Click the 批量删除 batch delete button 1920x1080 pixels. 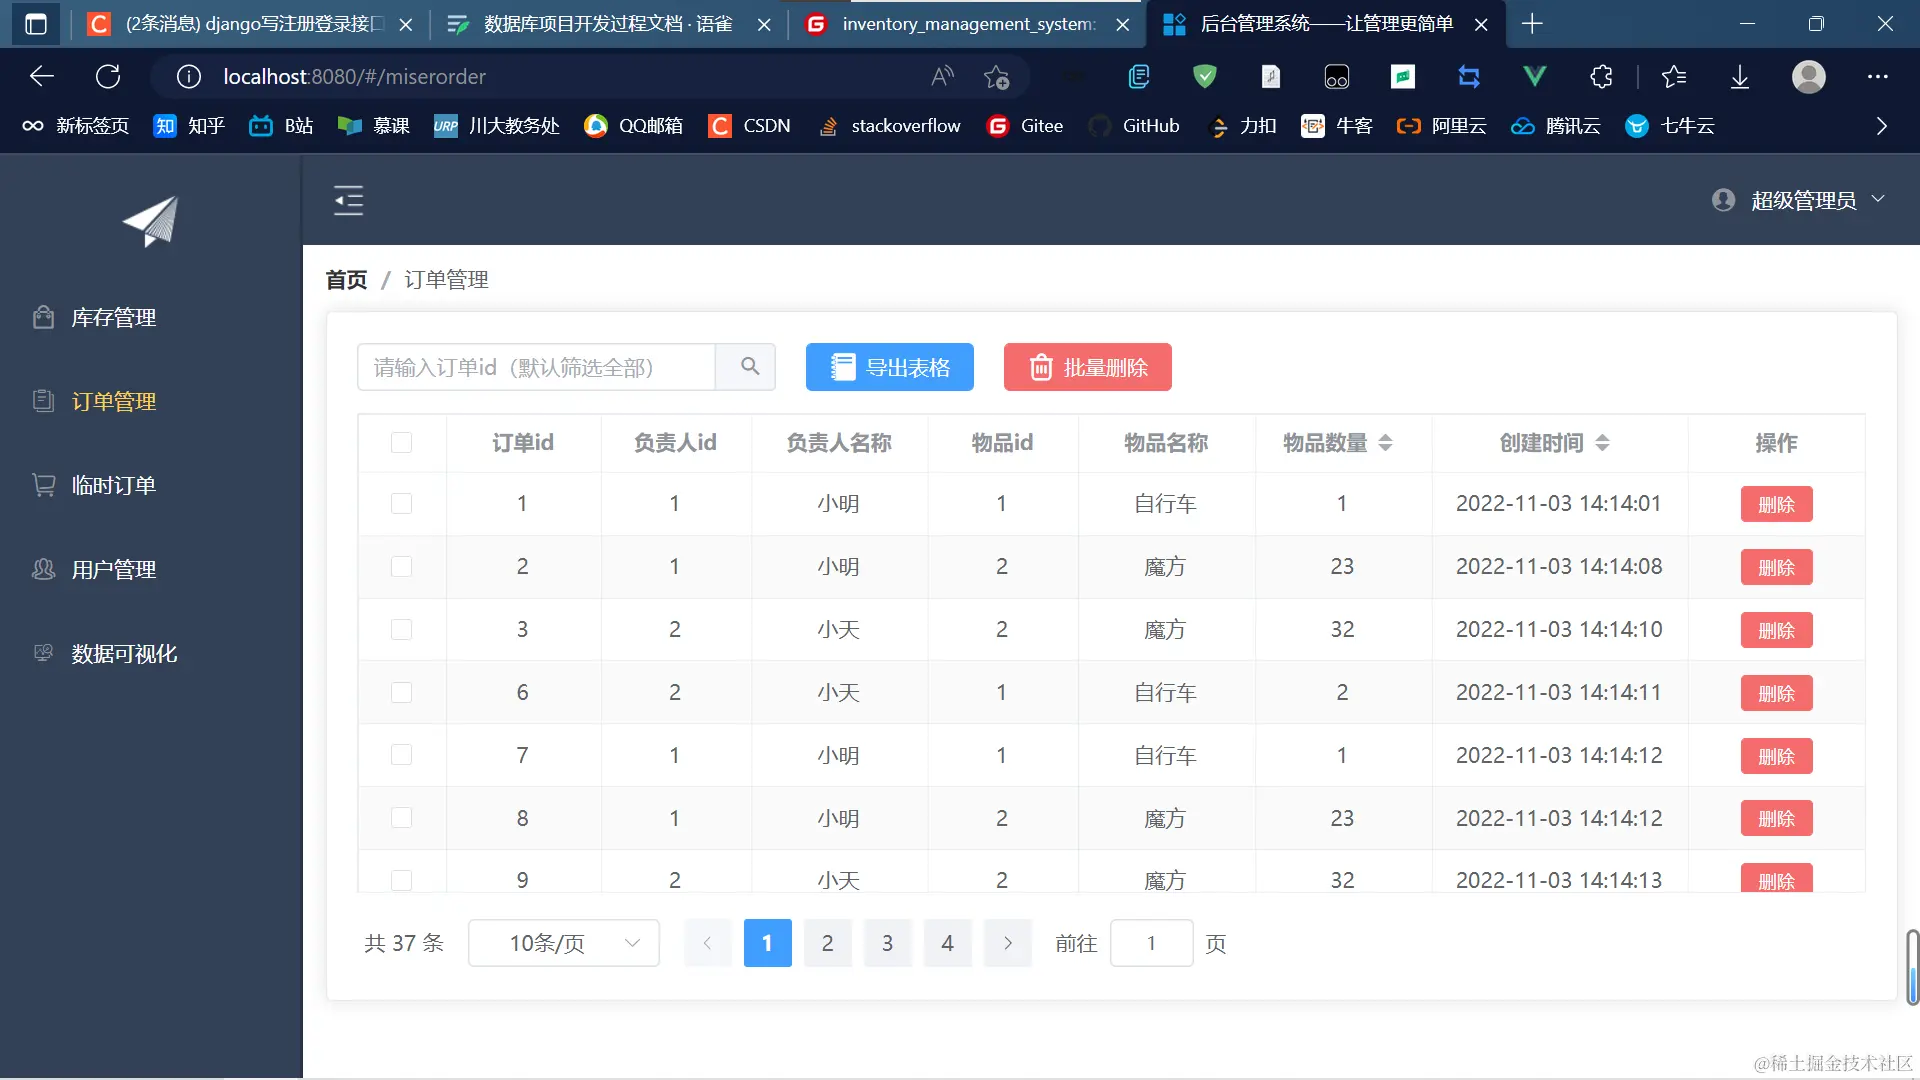(1088, 367)
